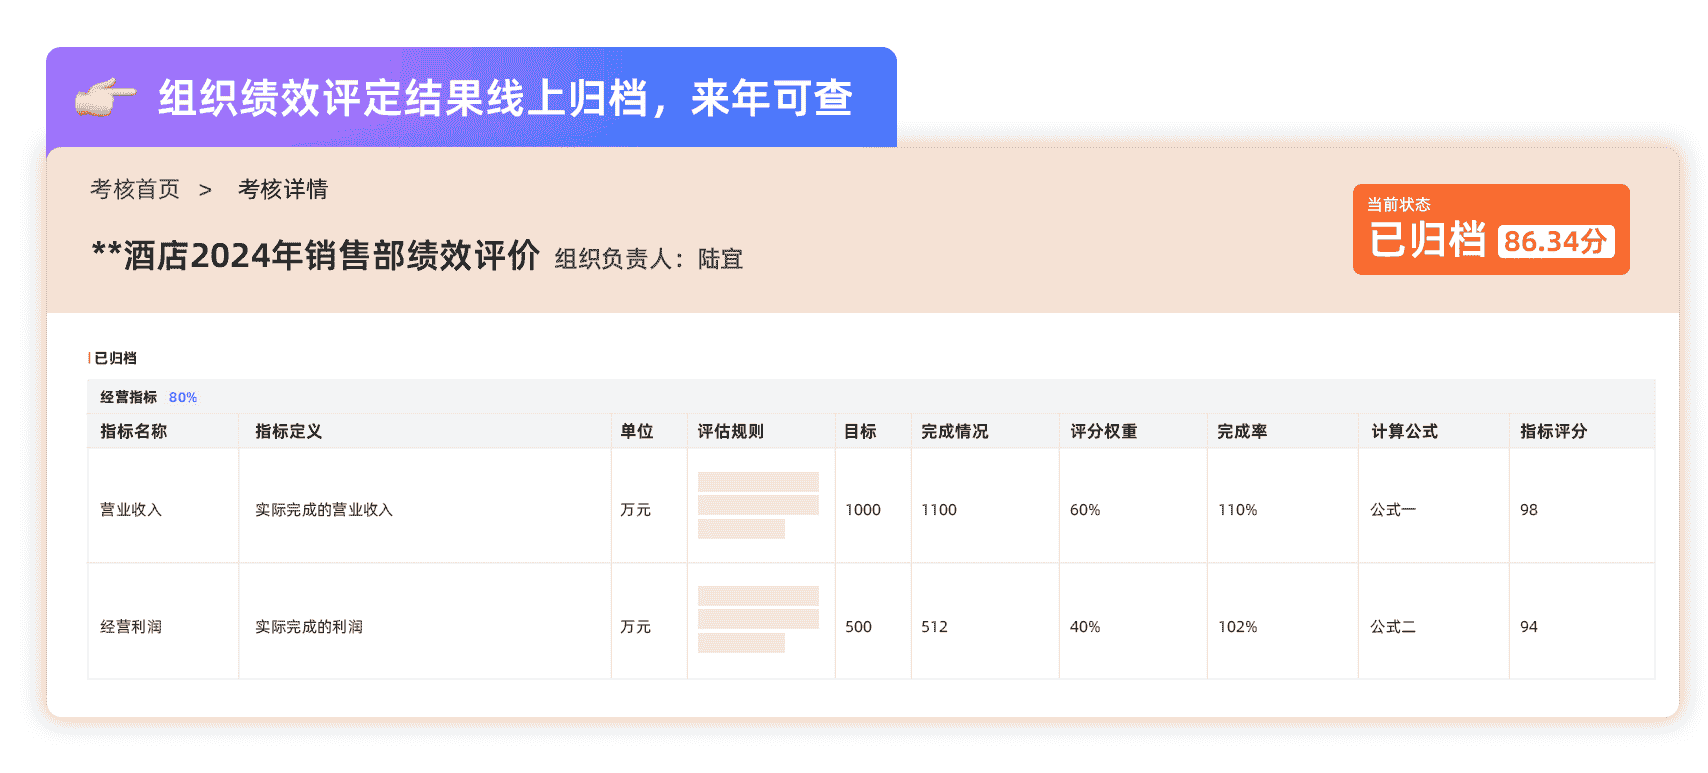Click the 指标评分 value 98
Image resolution: width=1708 pixels, height=773 pixels.
click(x=1529, y=510)
